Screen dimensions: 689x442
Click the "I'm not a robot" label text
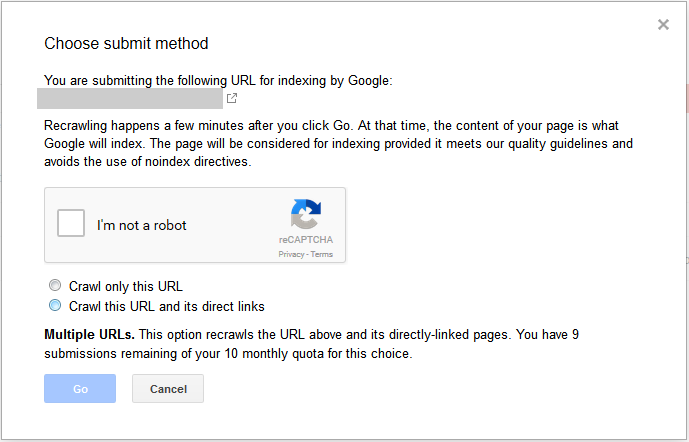[141, 225]
